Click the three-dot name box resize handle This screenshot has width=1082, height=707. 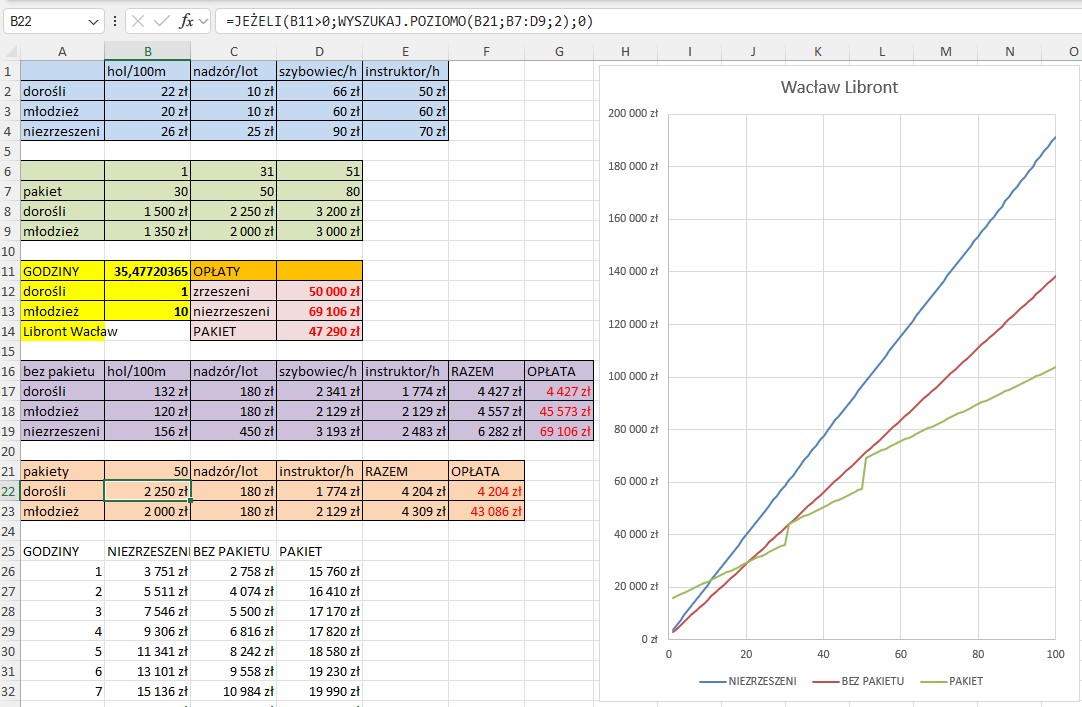pos(115,21)
